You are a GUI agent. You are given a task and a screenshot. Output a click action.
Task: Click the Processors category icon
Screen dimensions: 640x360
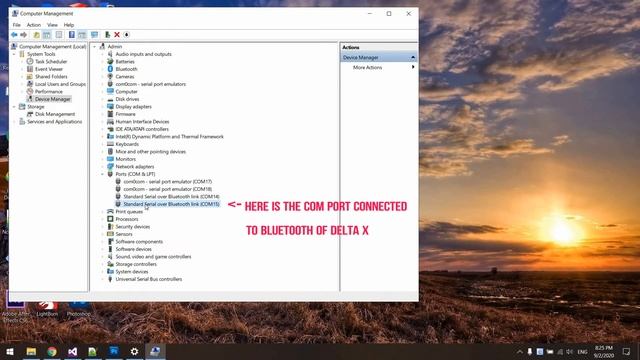(110, 219)
